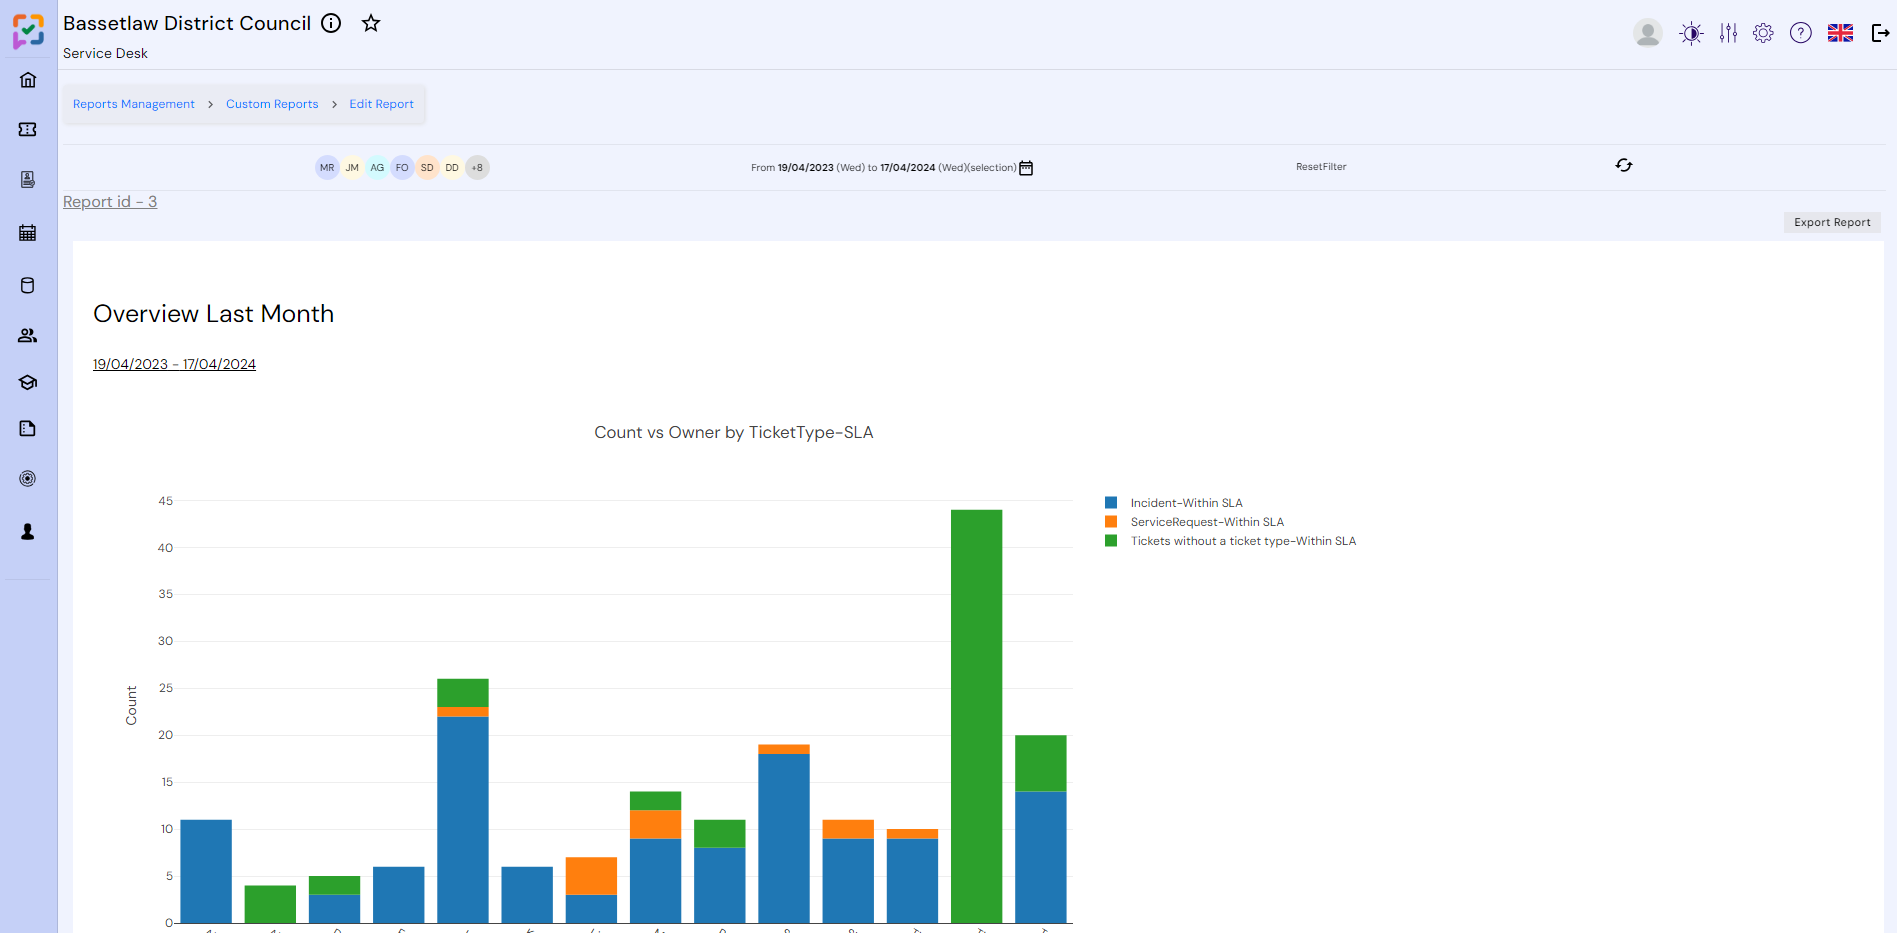
Task: Open the date picker calendar icon
Action: (x=1026, y=167)
